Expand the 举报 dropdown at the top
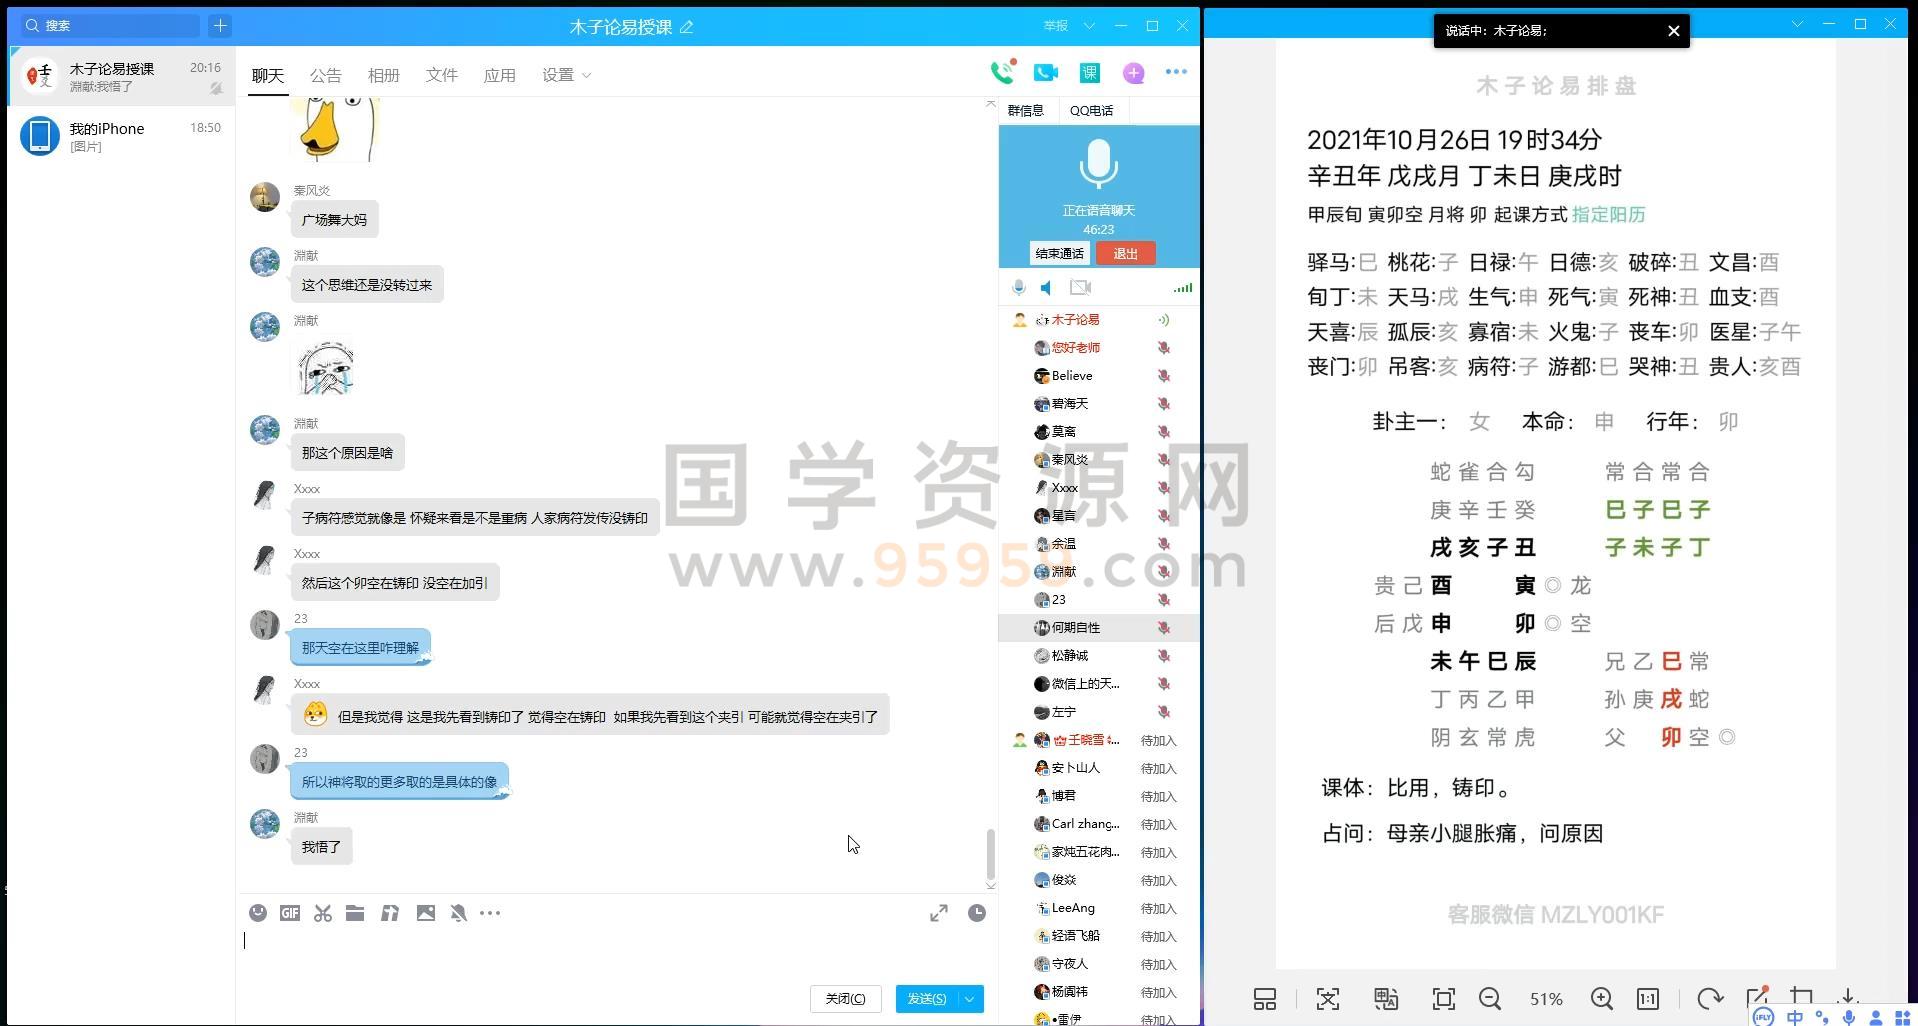This screenshot has width=1918, height=1026. click(x=1089, y=26)
